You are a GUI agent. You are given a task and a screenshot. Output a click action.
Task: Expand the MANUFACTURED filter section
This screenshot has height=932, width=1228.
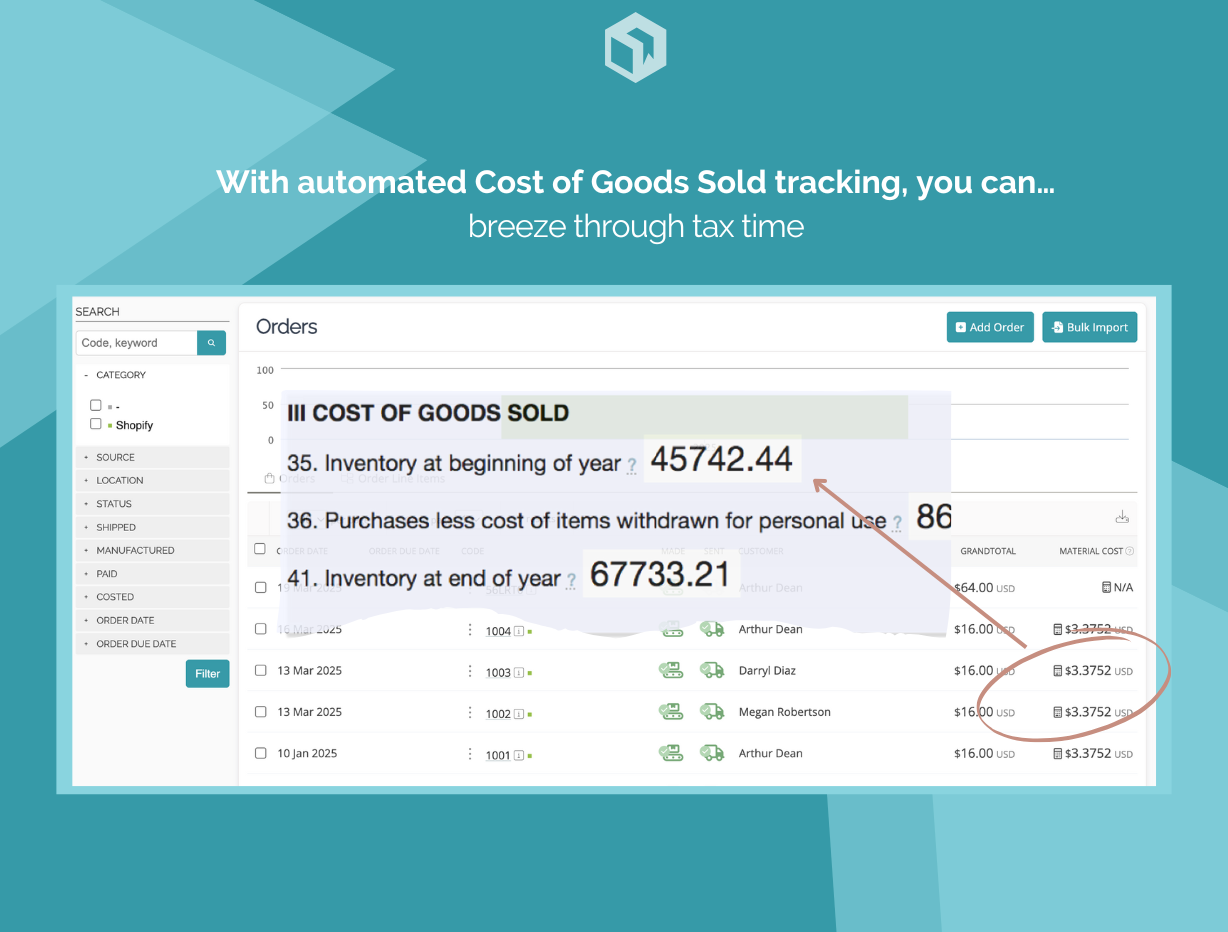click(x=152, y=550)
